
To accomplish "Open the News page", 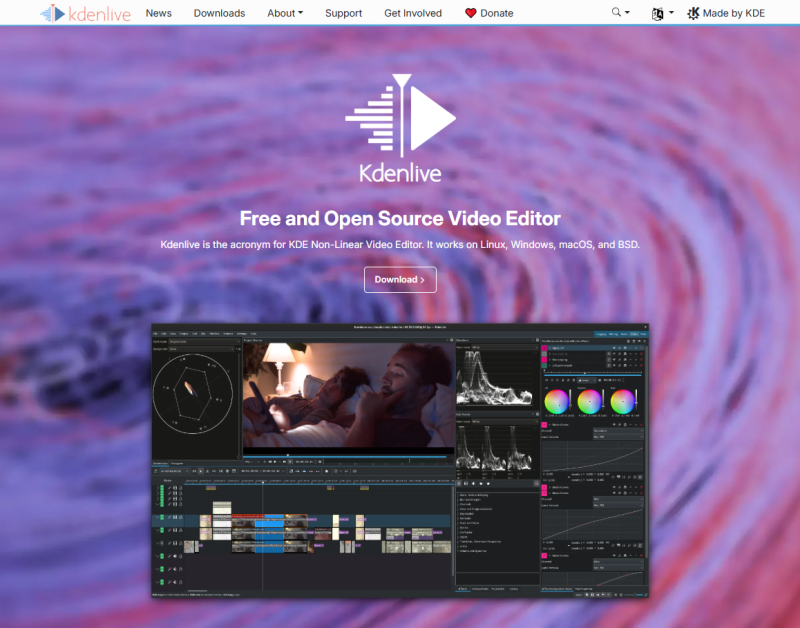I will [x=159, y=13].
